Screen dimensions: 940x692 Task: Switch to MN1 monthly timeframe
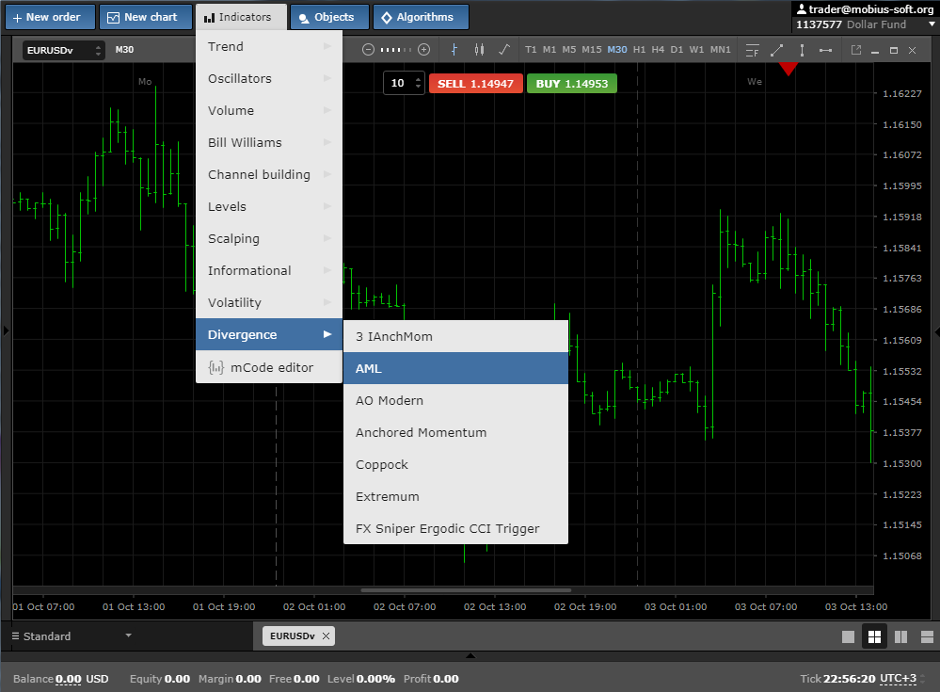tap(720, 50)
